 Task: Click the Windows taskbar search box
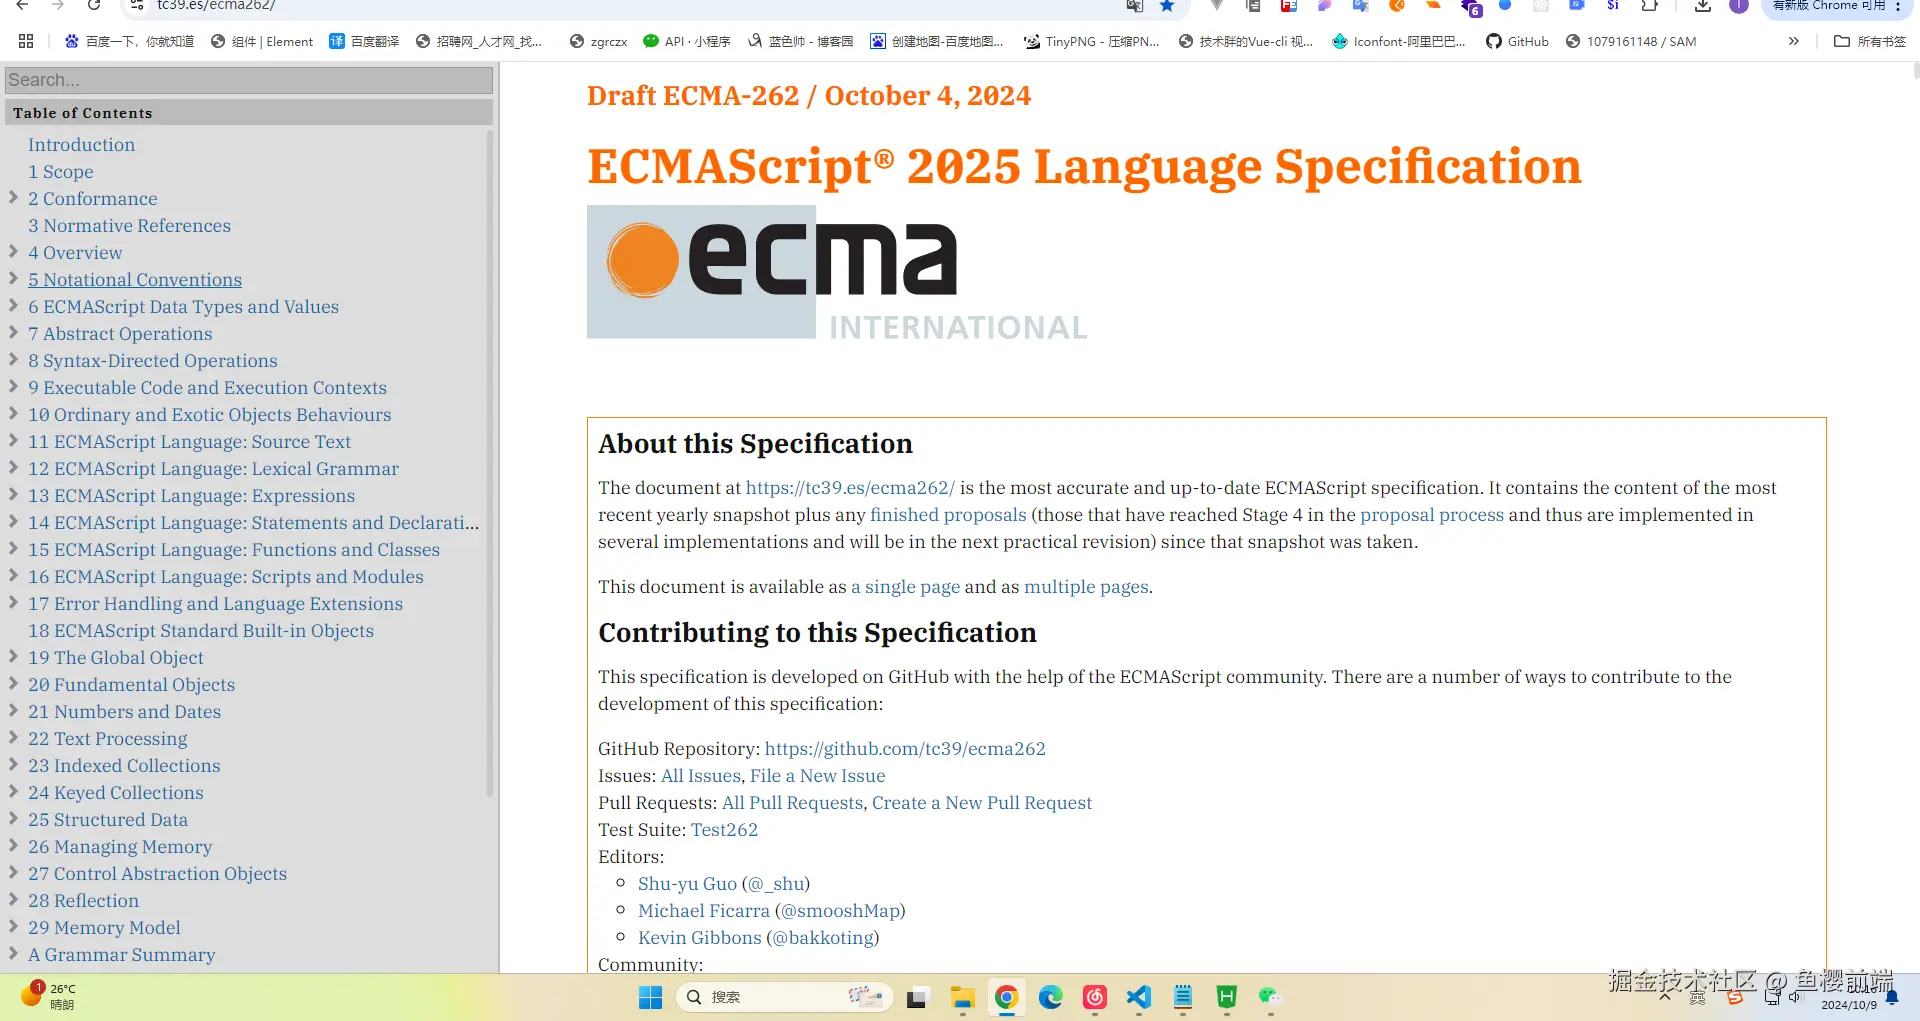tap(785, 997)
